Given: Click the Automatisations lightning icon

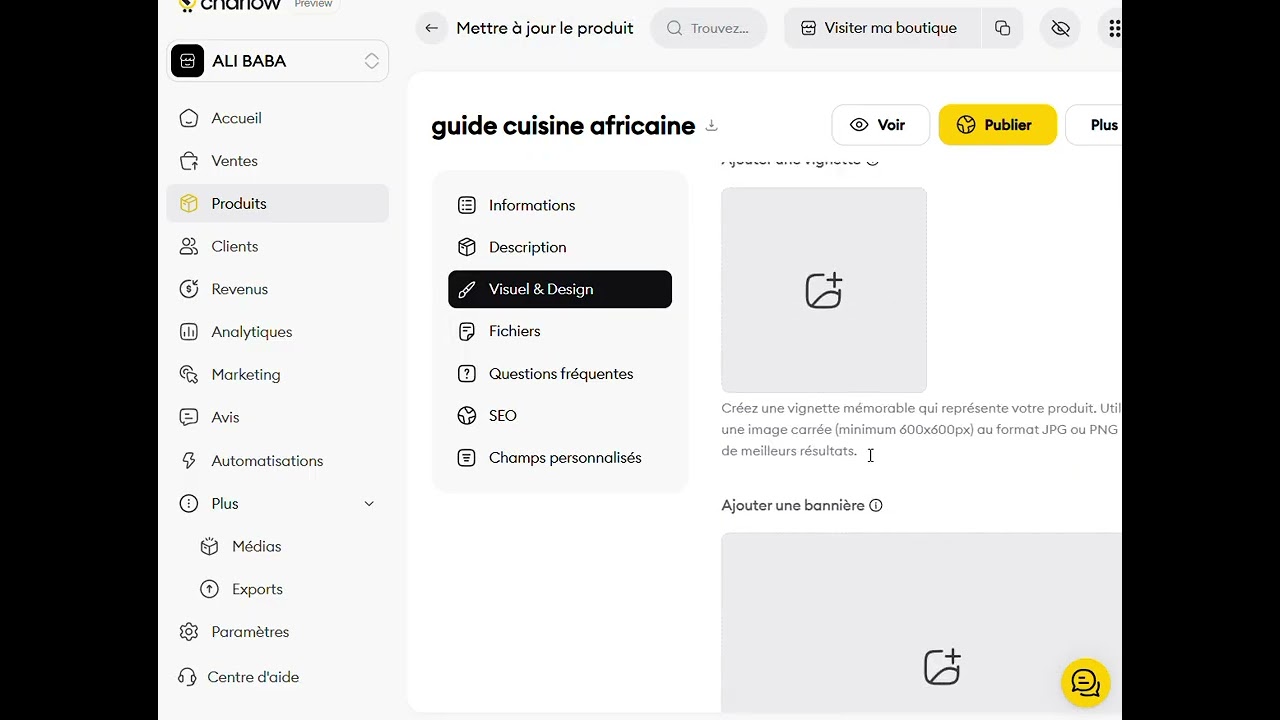Looking at the screenshot, I should [189, 461].
